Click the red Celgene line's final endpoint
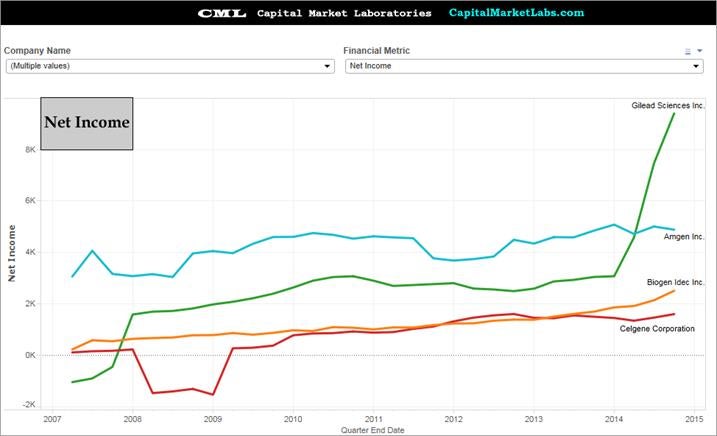The height and width of the screenshot is (436, 717). [x=674, y=314]
